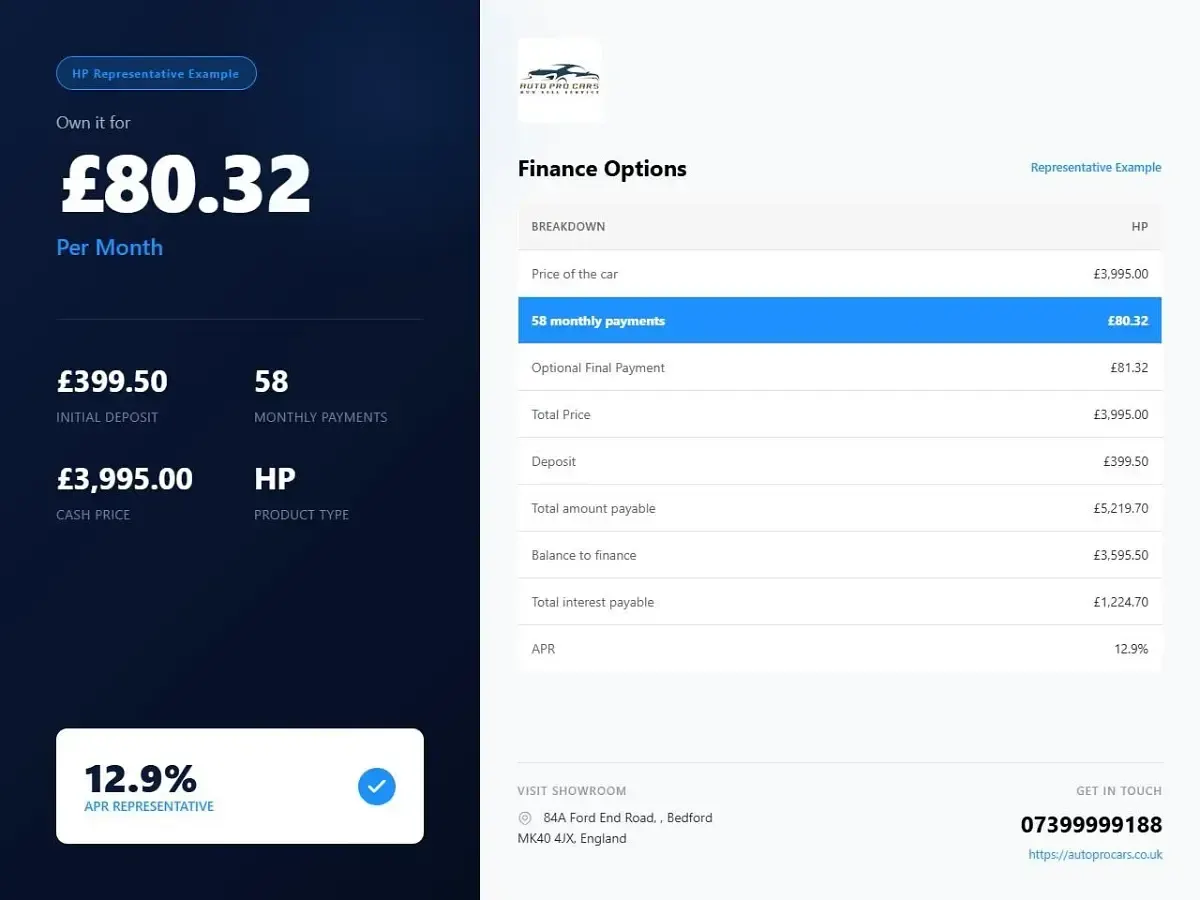Select the 58 monthly payments row
This screenshot has width=1200, height=900.
840,321
